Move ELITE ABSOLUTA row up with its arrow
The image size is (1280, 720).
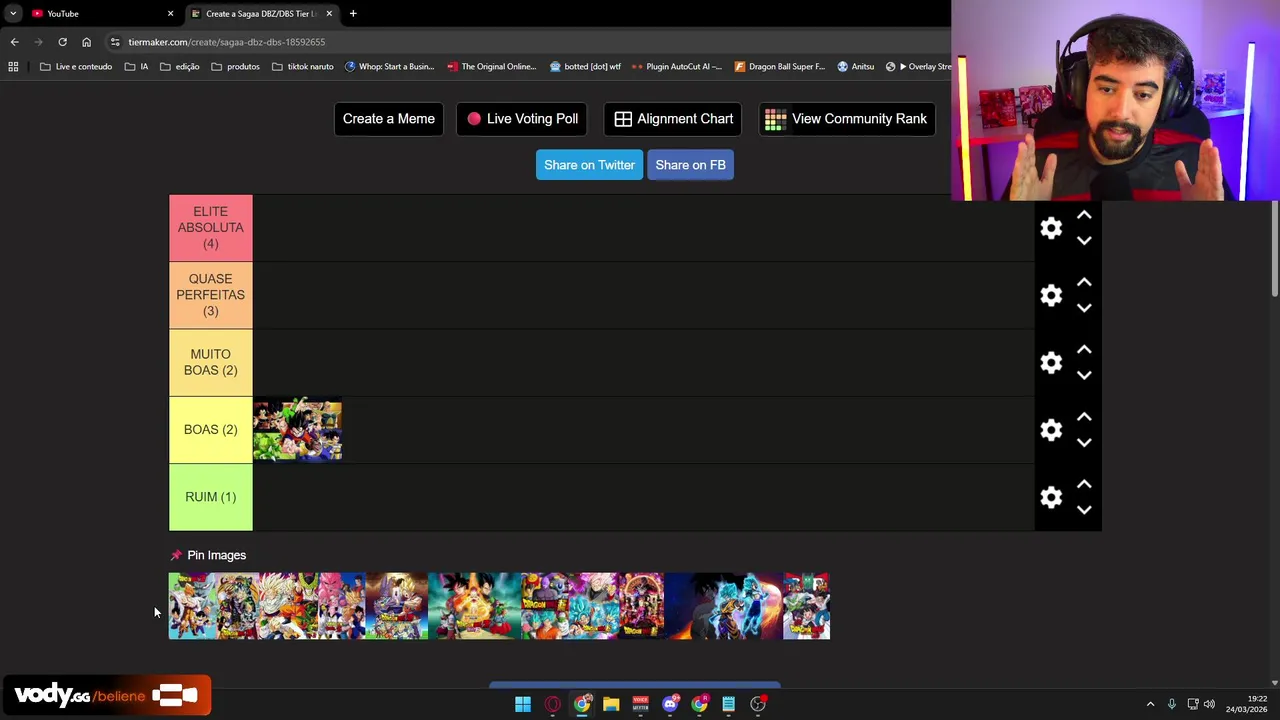click(1084, 215)
